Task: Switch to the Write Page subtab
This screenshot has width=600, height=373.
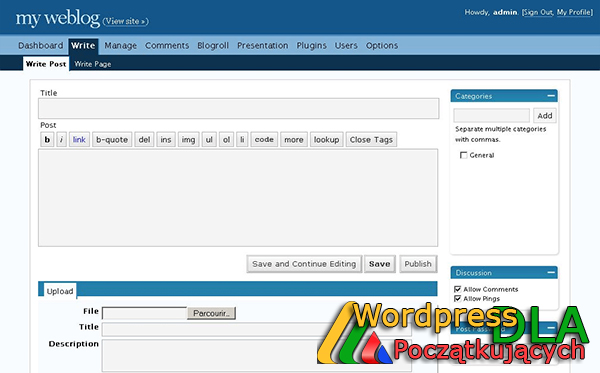Action: 93,64
